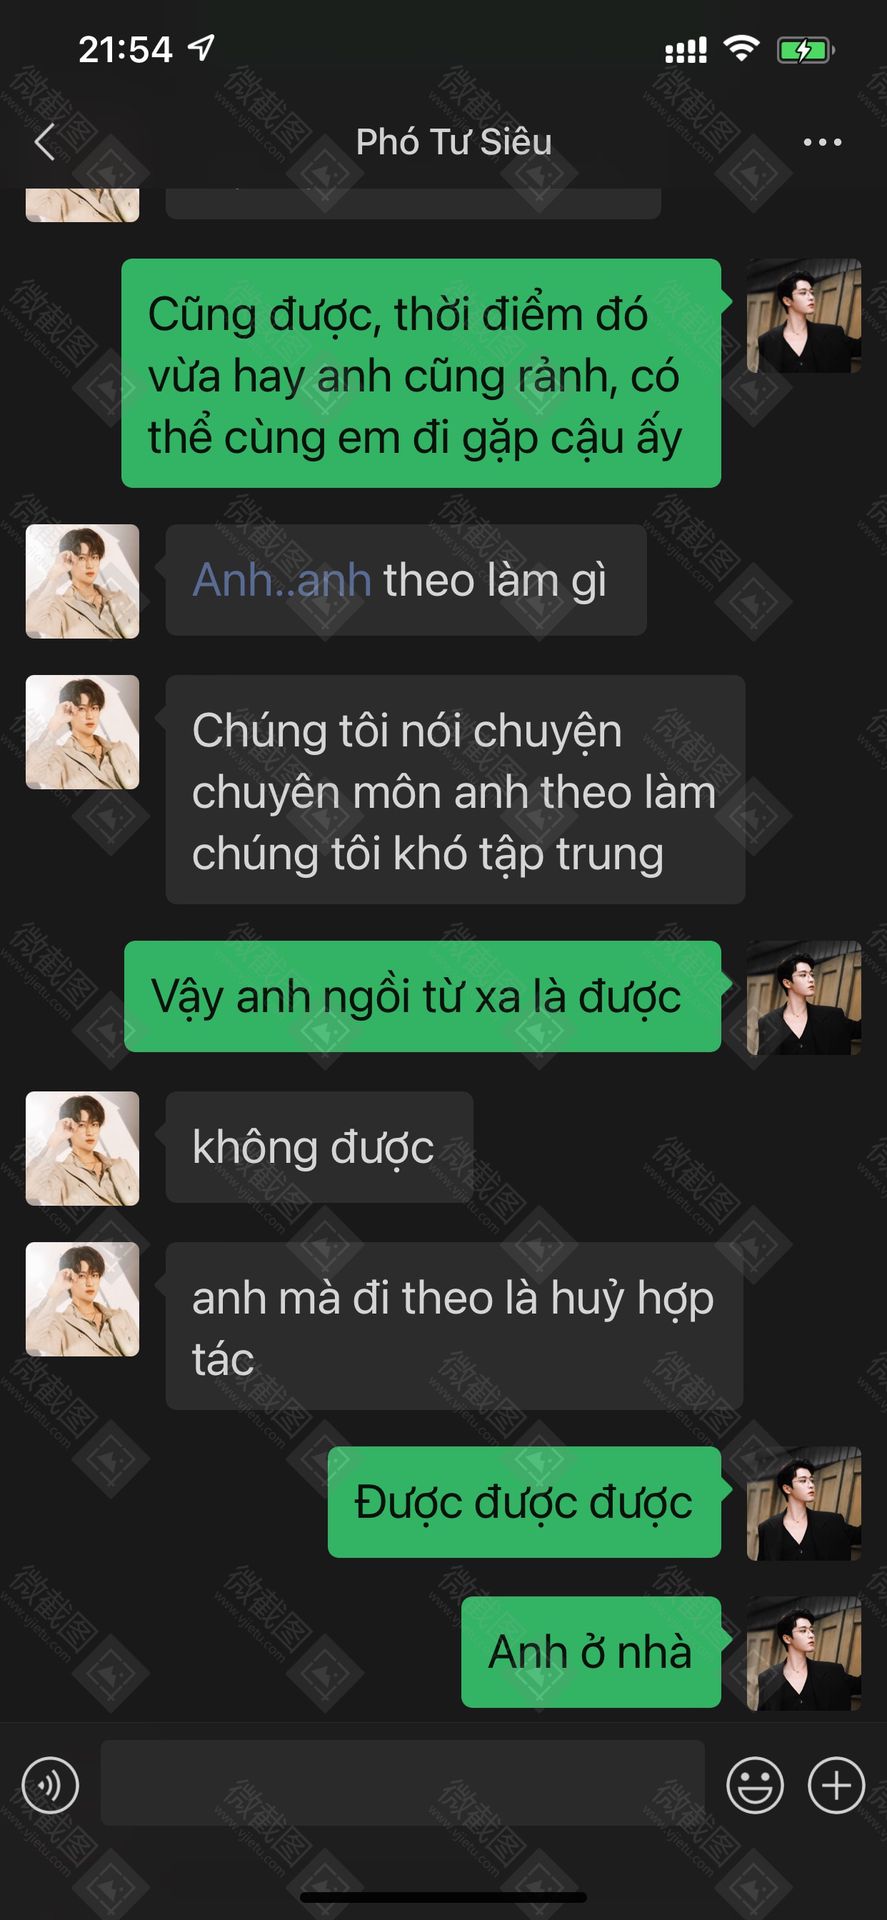Tap the avatar beside 'Cũng được' message

804,316
